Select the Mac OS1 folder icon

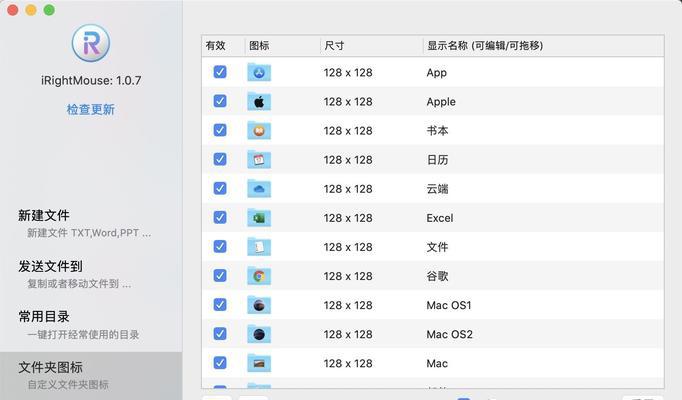point(259,305)
